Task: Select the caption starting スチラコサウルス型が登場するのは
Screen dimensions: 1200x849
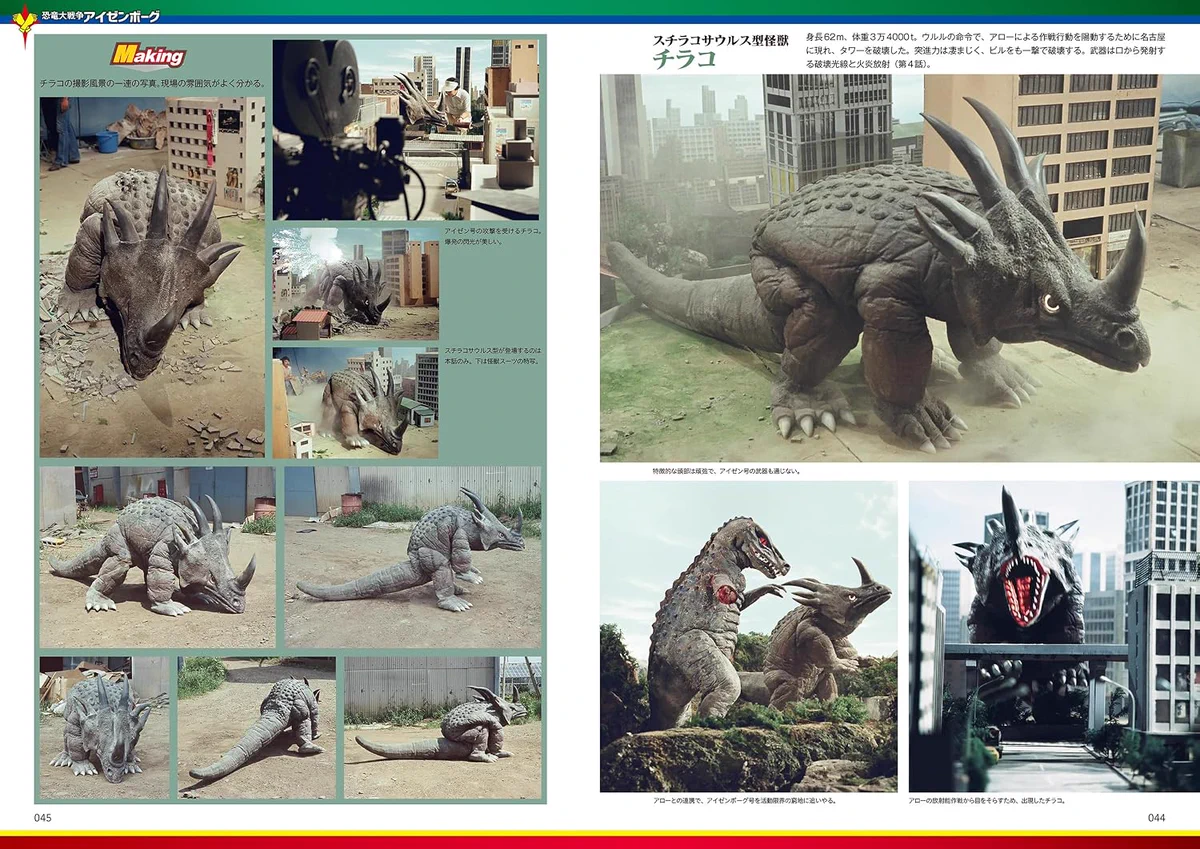Action: [491, 356]
